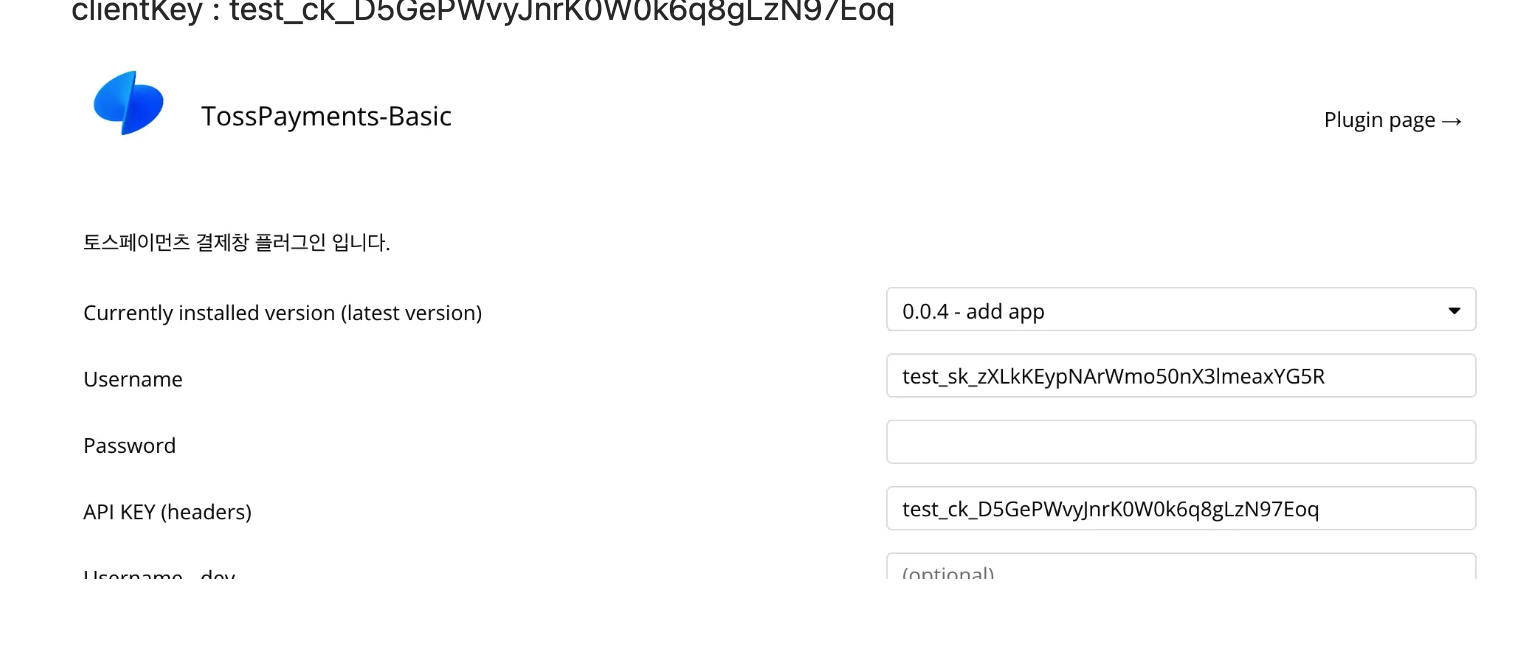Image resolution: width=1536 pixels, height=666 pixels.
Task: Click the API KEY (headers) label
Action: tap(167, 512)
